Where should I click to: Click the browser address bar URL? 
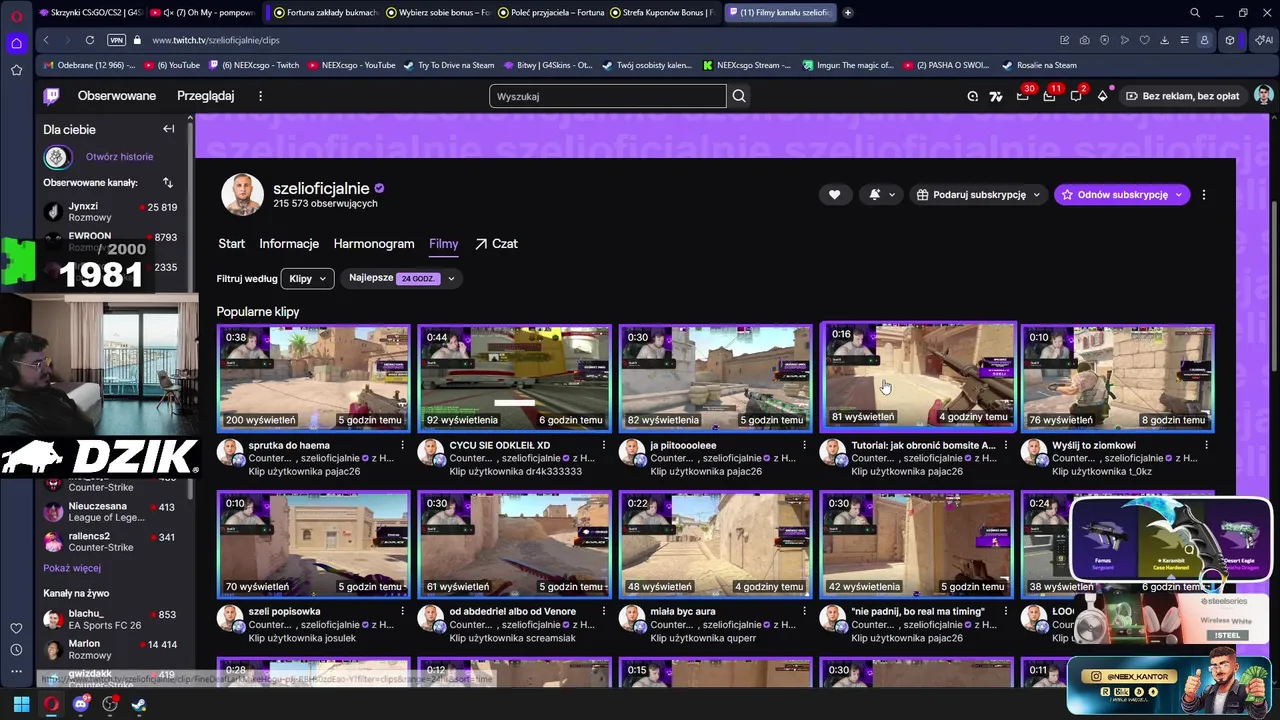216,40
